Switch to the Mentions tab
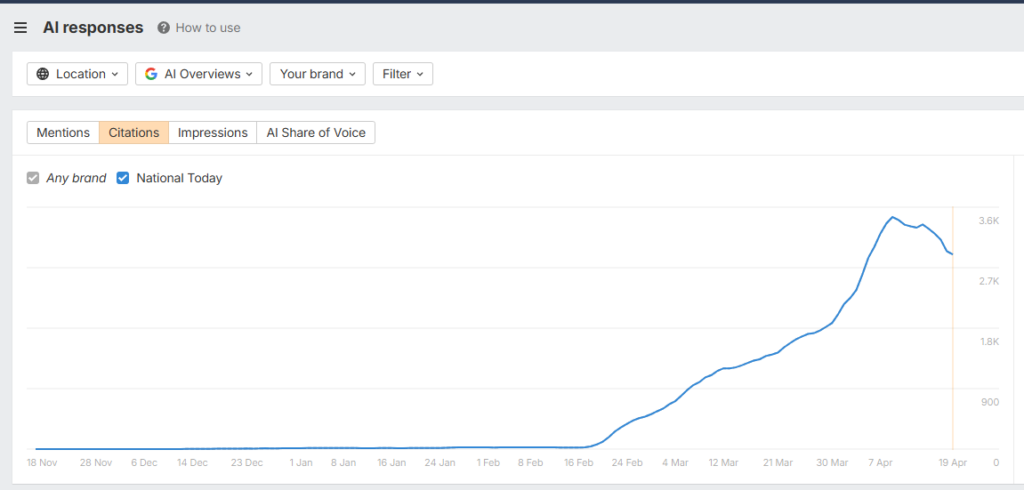The height and width of the screenshot is (490, 1024). pyautogui.click(x=63, y=133)
